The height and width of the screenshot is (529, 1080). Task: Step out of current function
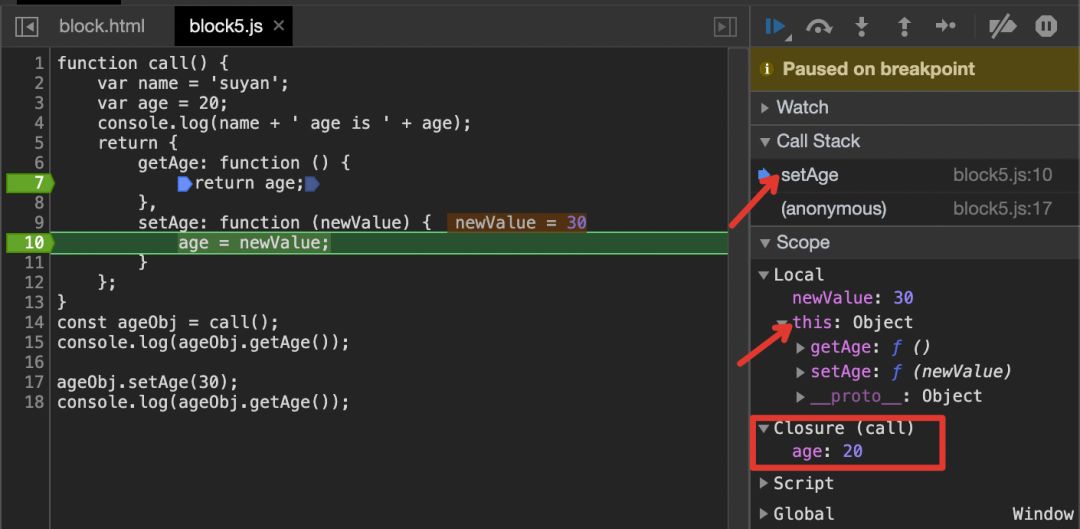pyautogui.click(x=904, y=27)
